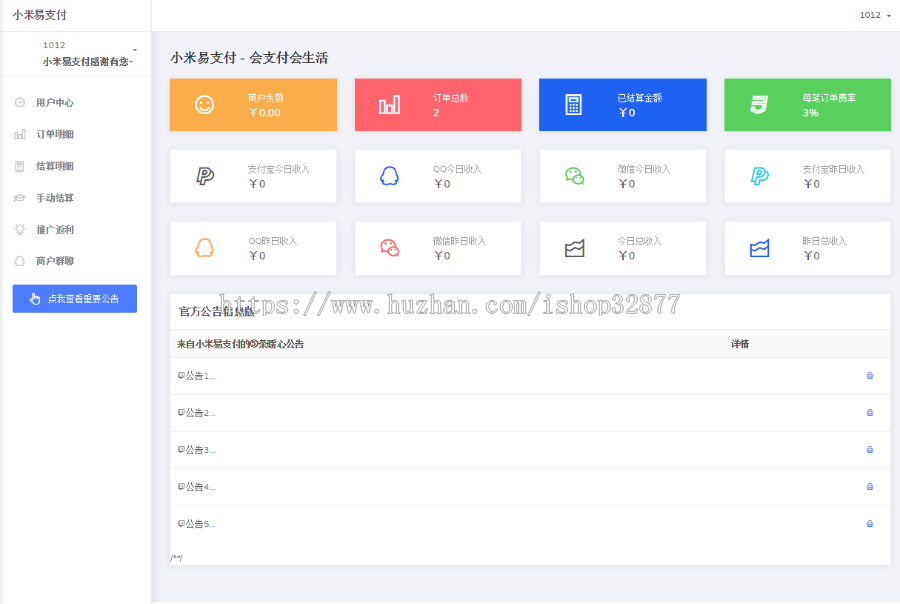Click the 用户中心 sidebar icon

20,103
